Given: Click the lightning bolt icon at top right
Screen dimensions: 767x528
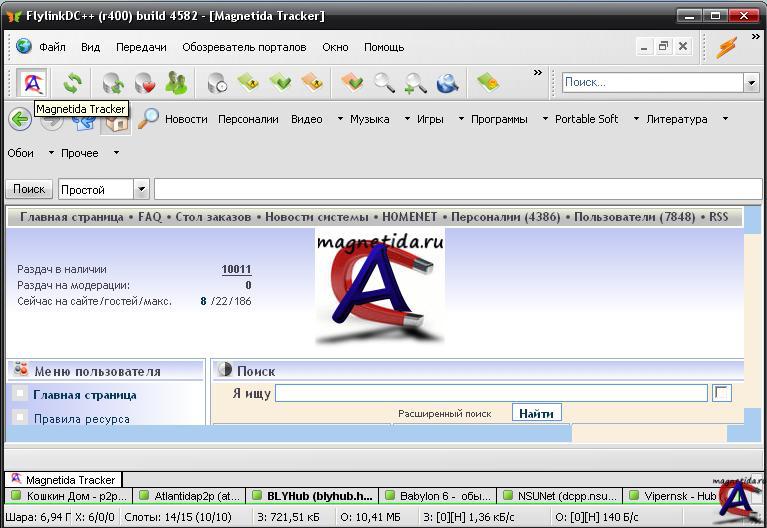Looking at the screenshot, I should click(727, 47).
